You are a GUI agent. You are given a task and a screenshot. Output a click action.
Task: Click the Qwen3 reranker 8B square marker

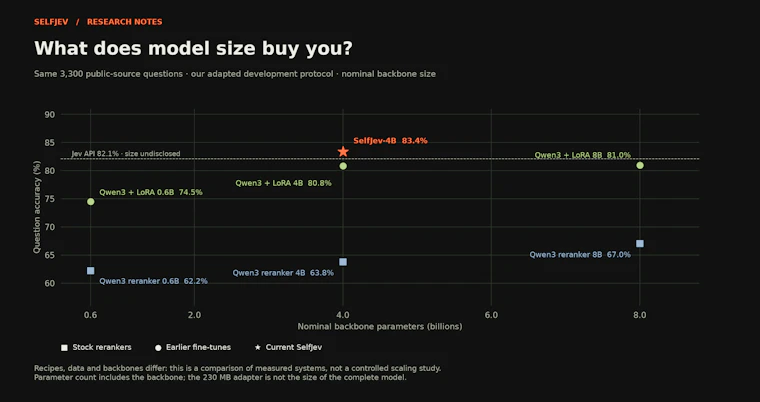point(640,243)
